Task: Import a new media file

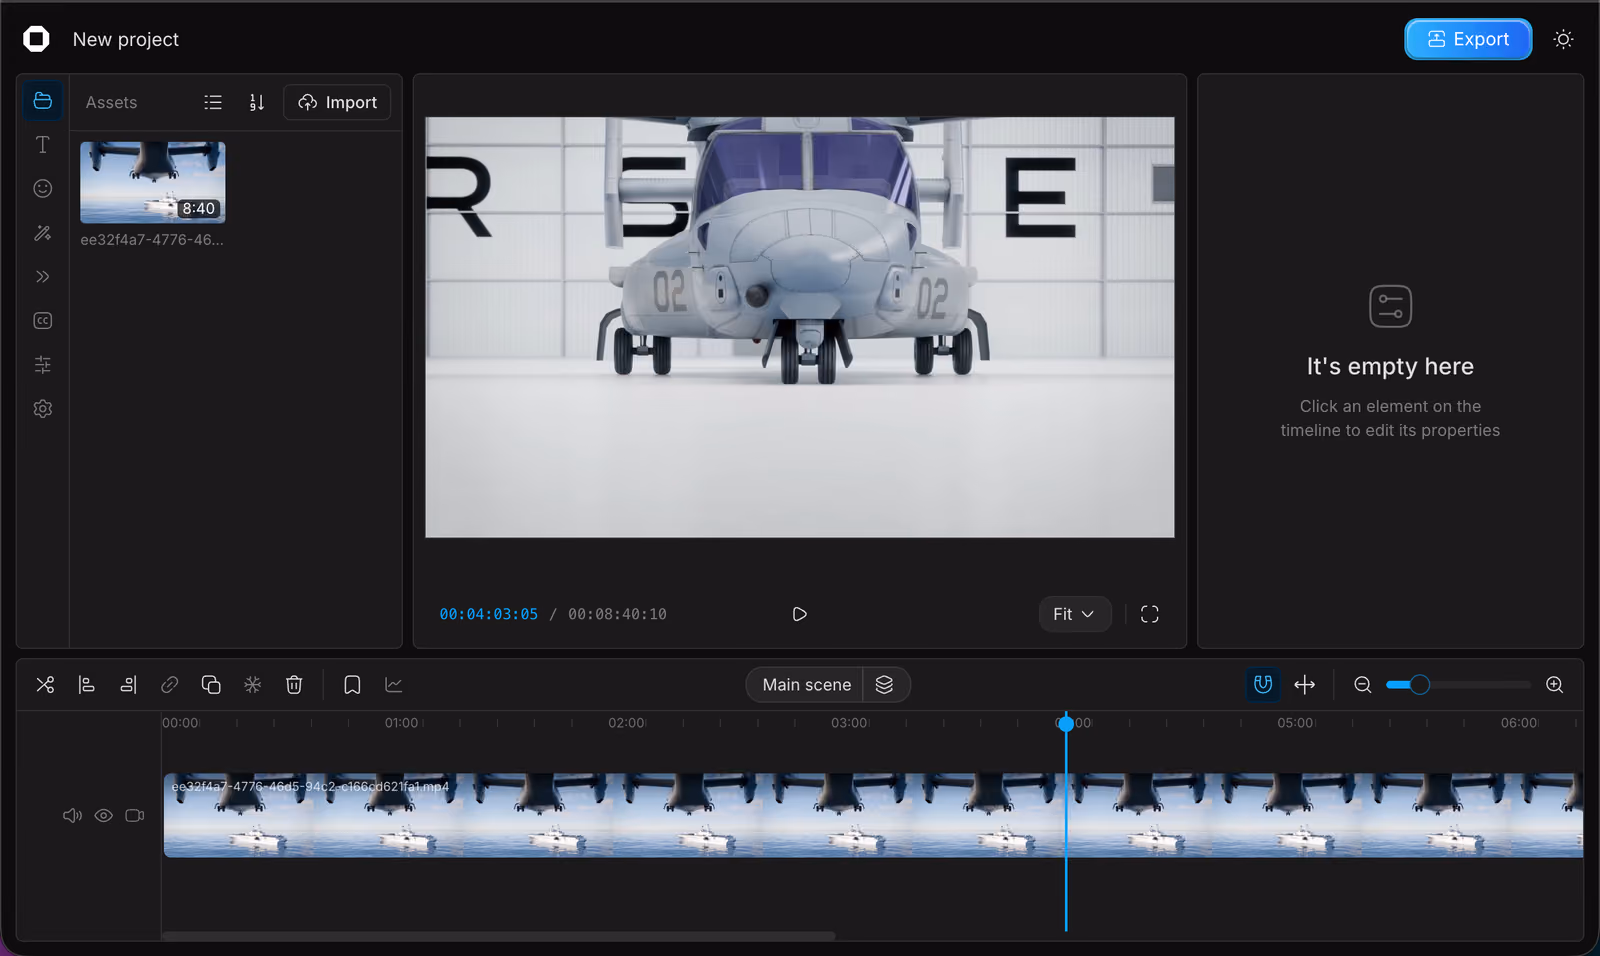Action: tap(337, 102)
